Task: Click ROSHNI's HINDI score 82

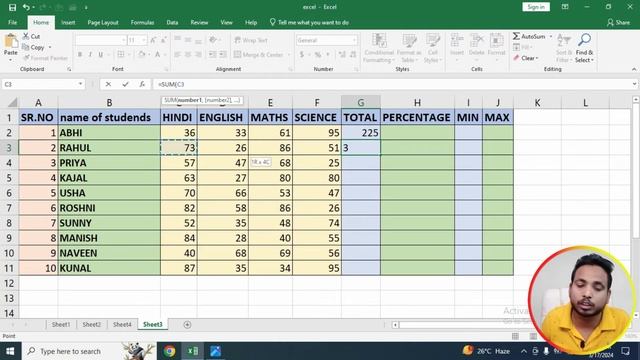Action: point(179,208)
